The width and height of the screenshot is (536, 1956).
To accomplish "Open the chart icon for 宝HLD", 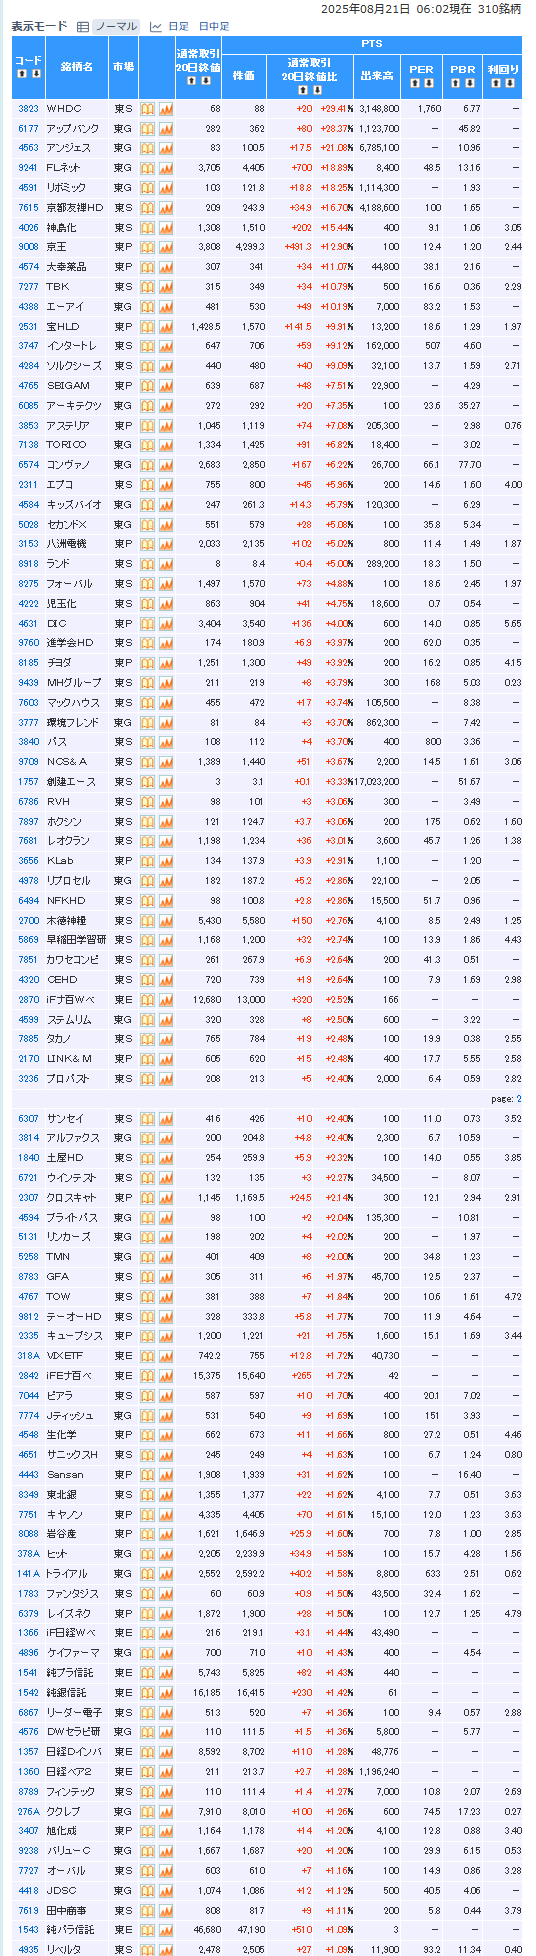I will (165, 326).
